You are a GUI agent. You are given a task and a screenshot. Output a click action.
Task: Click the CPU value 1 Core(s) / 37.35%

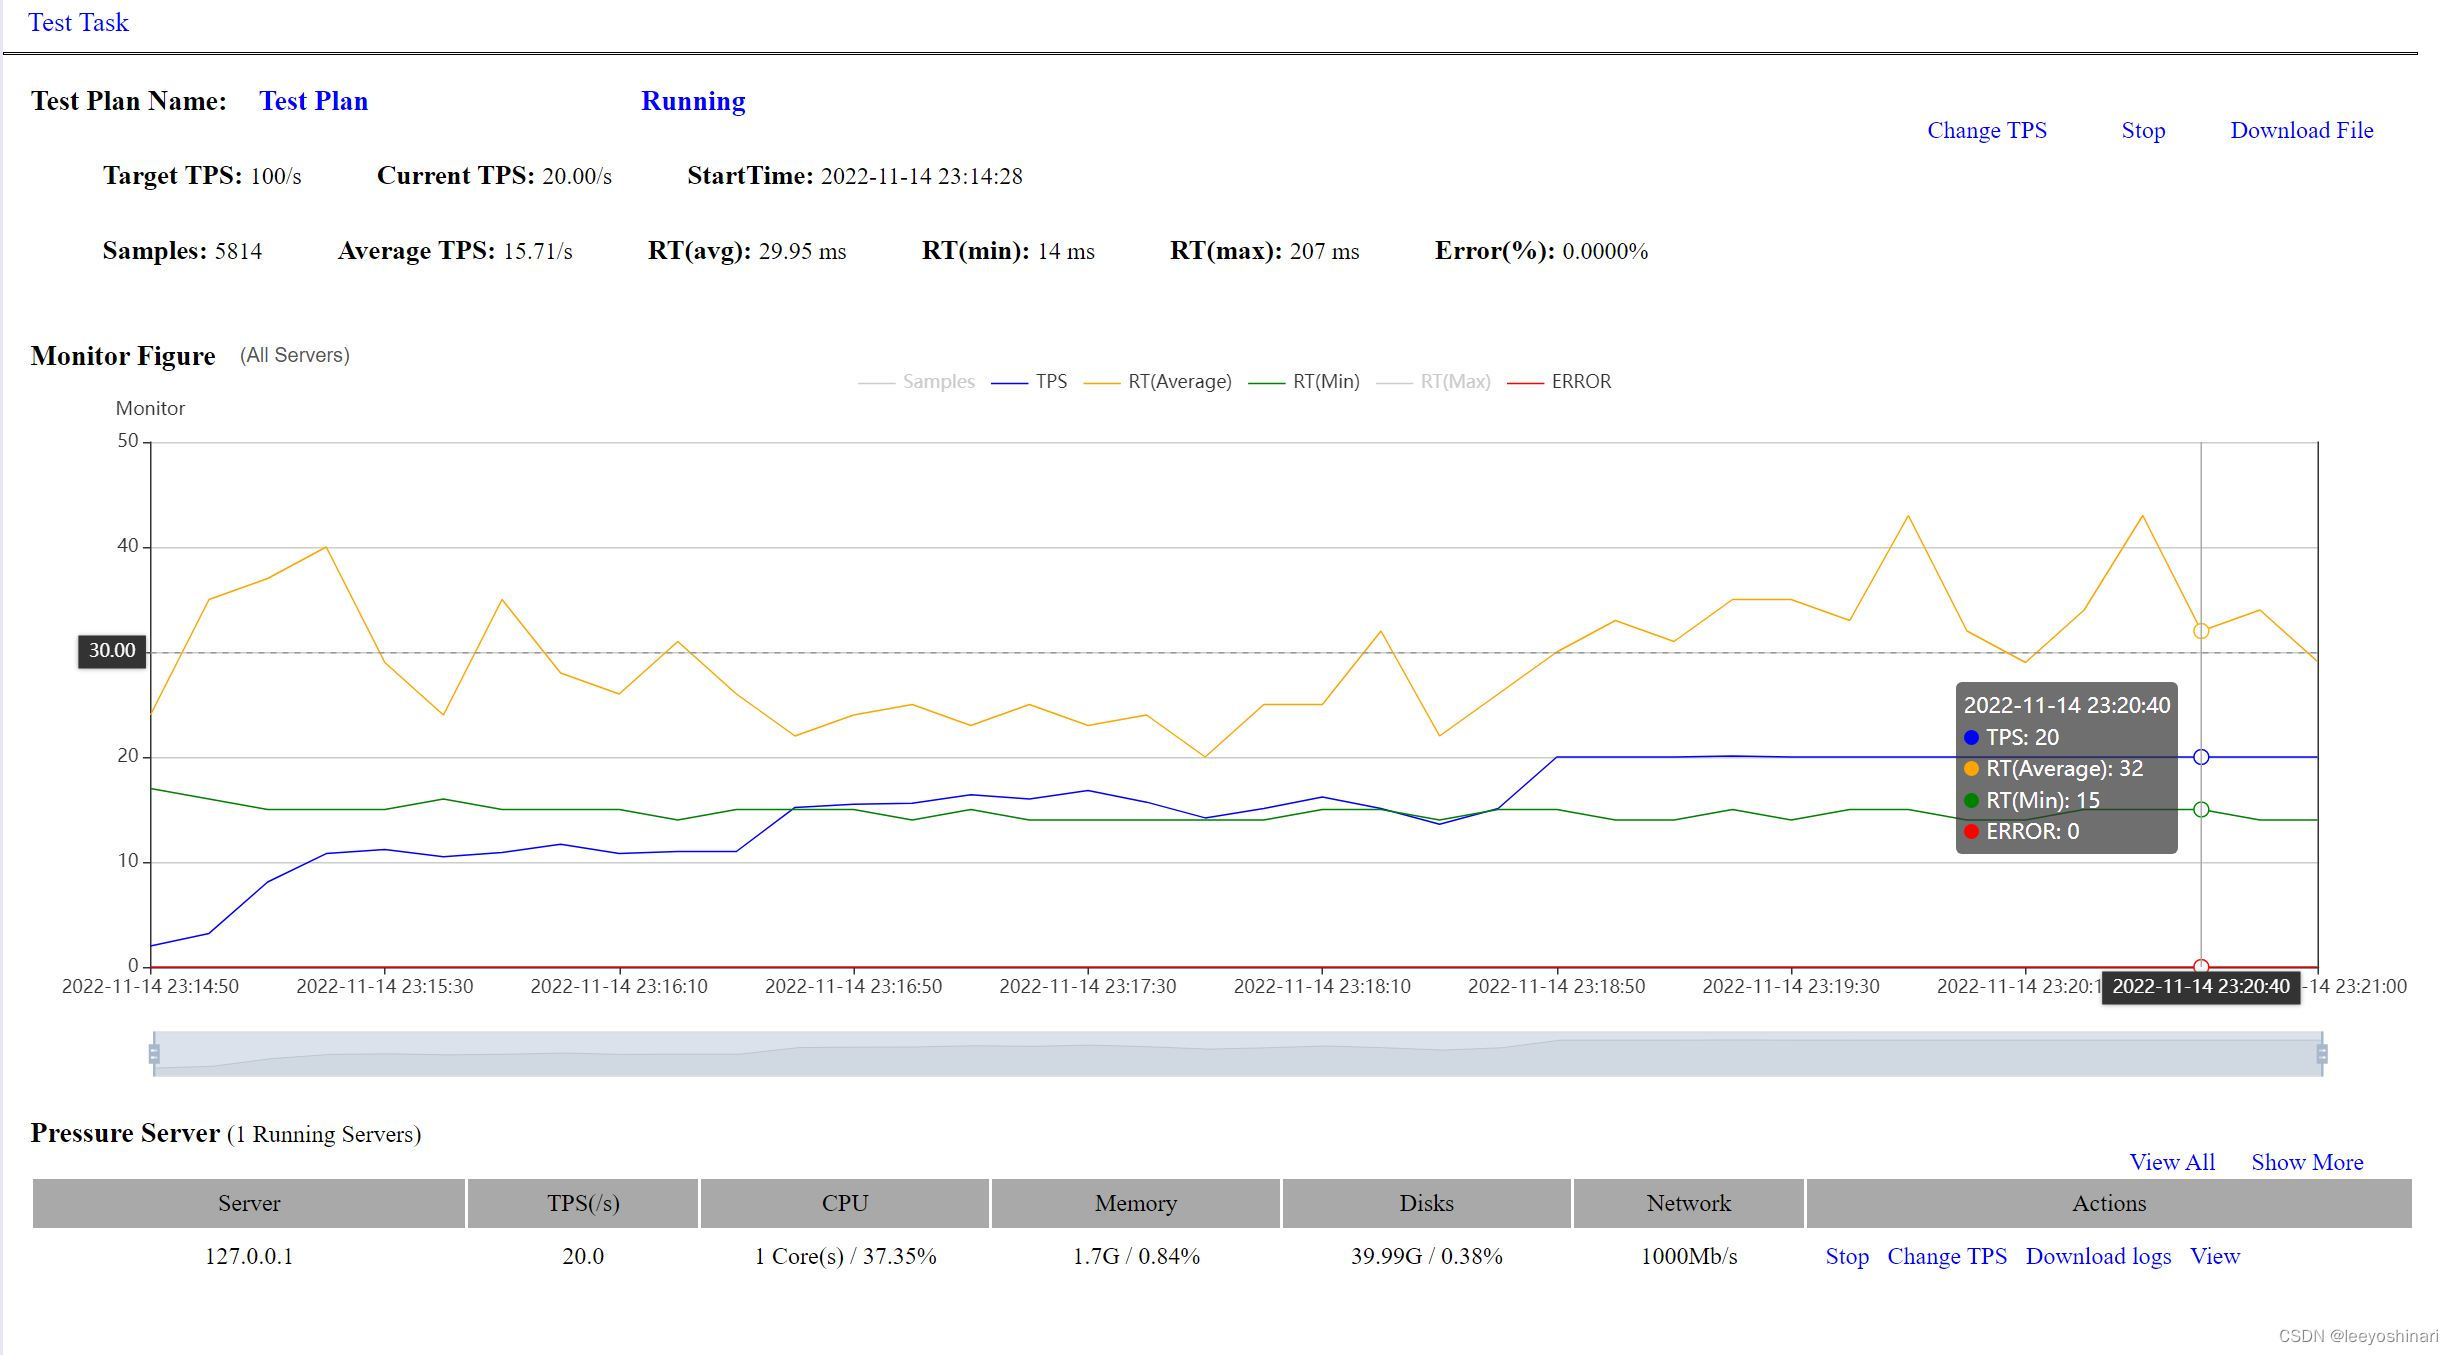pyautogui.click(x=845, y=1256)
